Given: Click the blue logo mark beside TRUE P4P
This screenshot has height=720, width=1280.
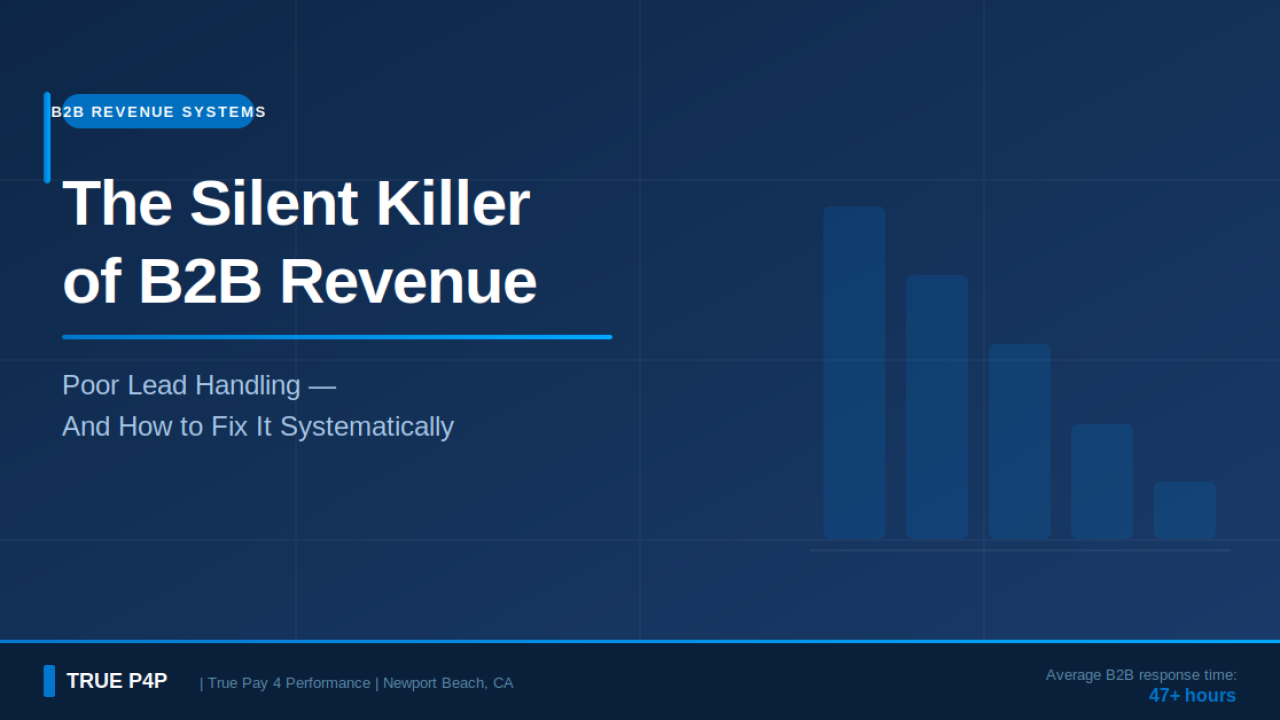Looking at the screenshot, I should tap(49, 681).
